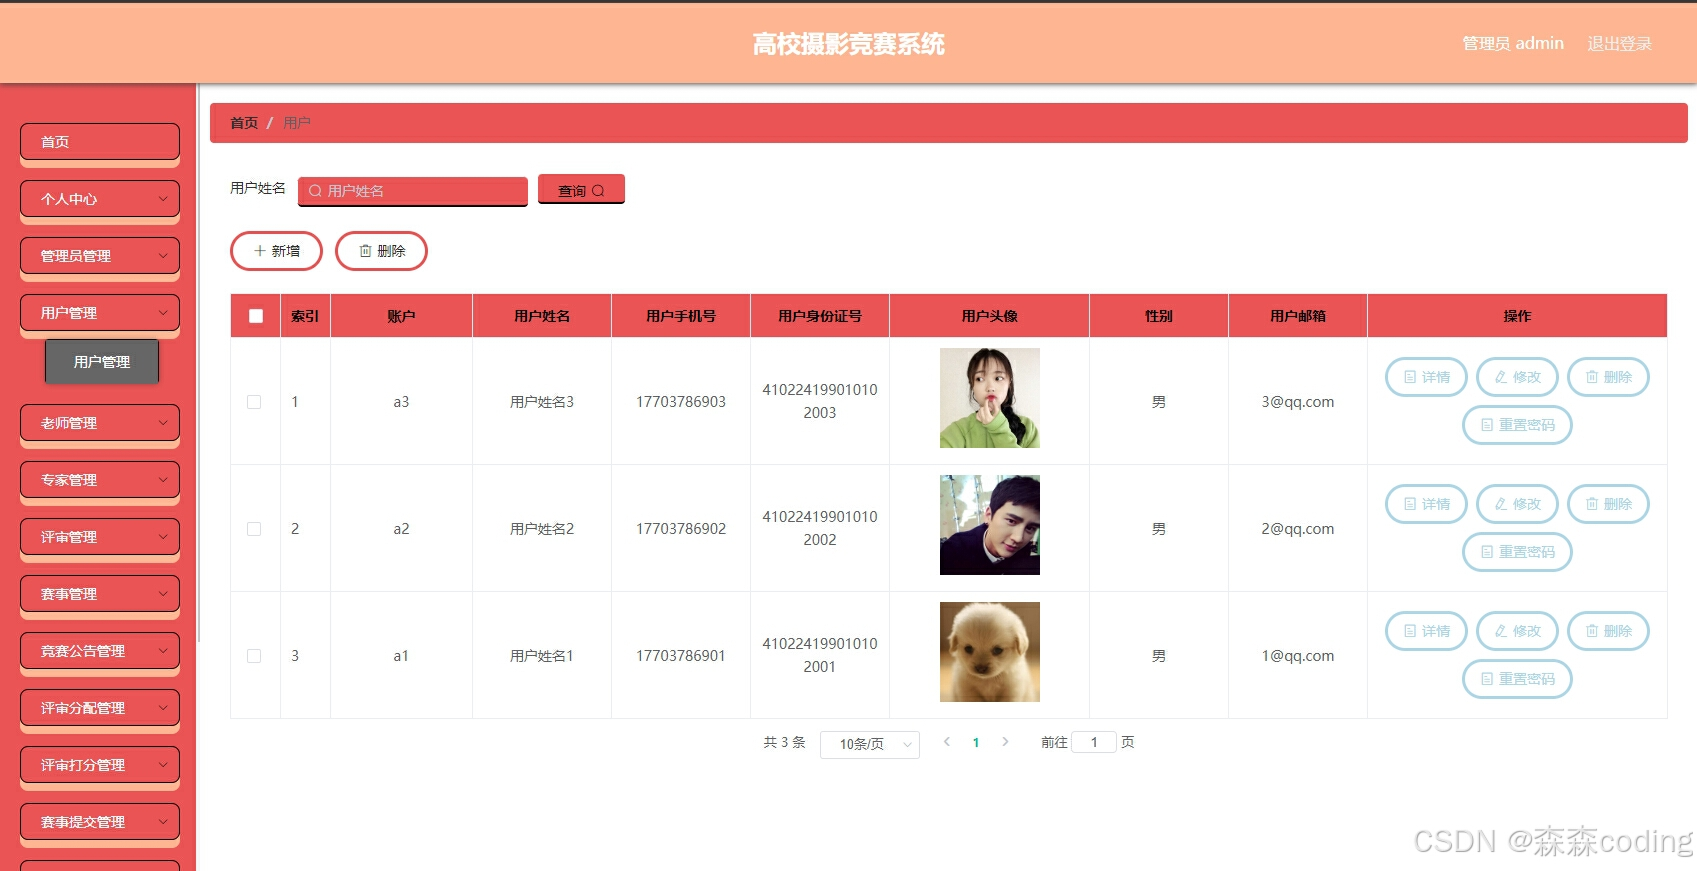Click 修改 for account a2
1697x871 pixels.
1517,504
